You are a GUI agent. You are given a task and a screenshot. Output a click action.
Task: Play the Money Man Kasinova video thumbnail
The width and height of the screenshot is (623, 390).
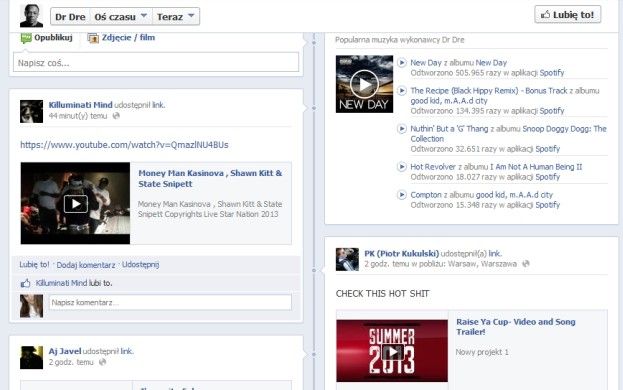(x=75, y=203)
